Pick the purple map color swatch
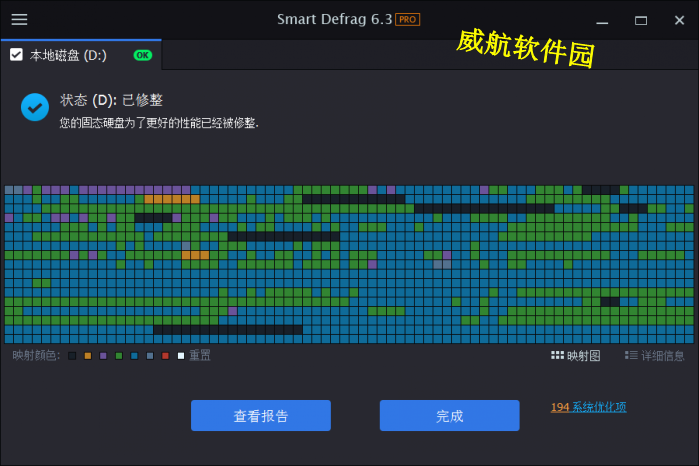The width and height of the screenshot is (699, 466). (103, 355)
